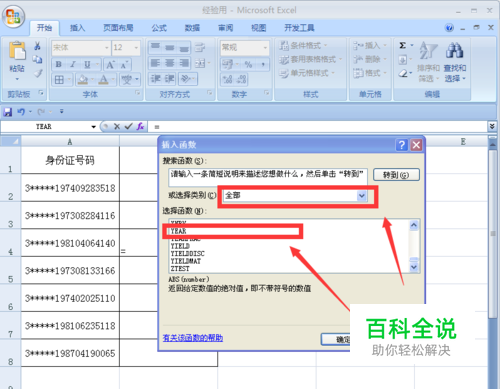Image resolution: width=500 pixels, height=389 pixels.
Task: Open the font size dropdown 12
Action: (136, 48)
